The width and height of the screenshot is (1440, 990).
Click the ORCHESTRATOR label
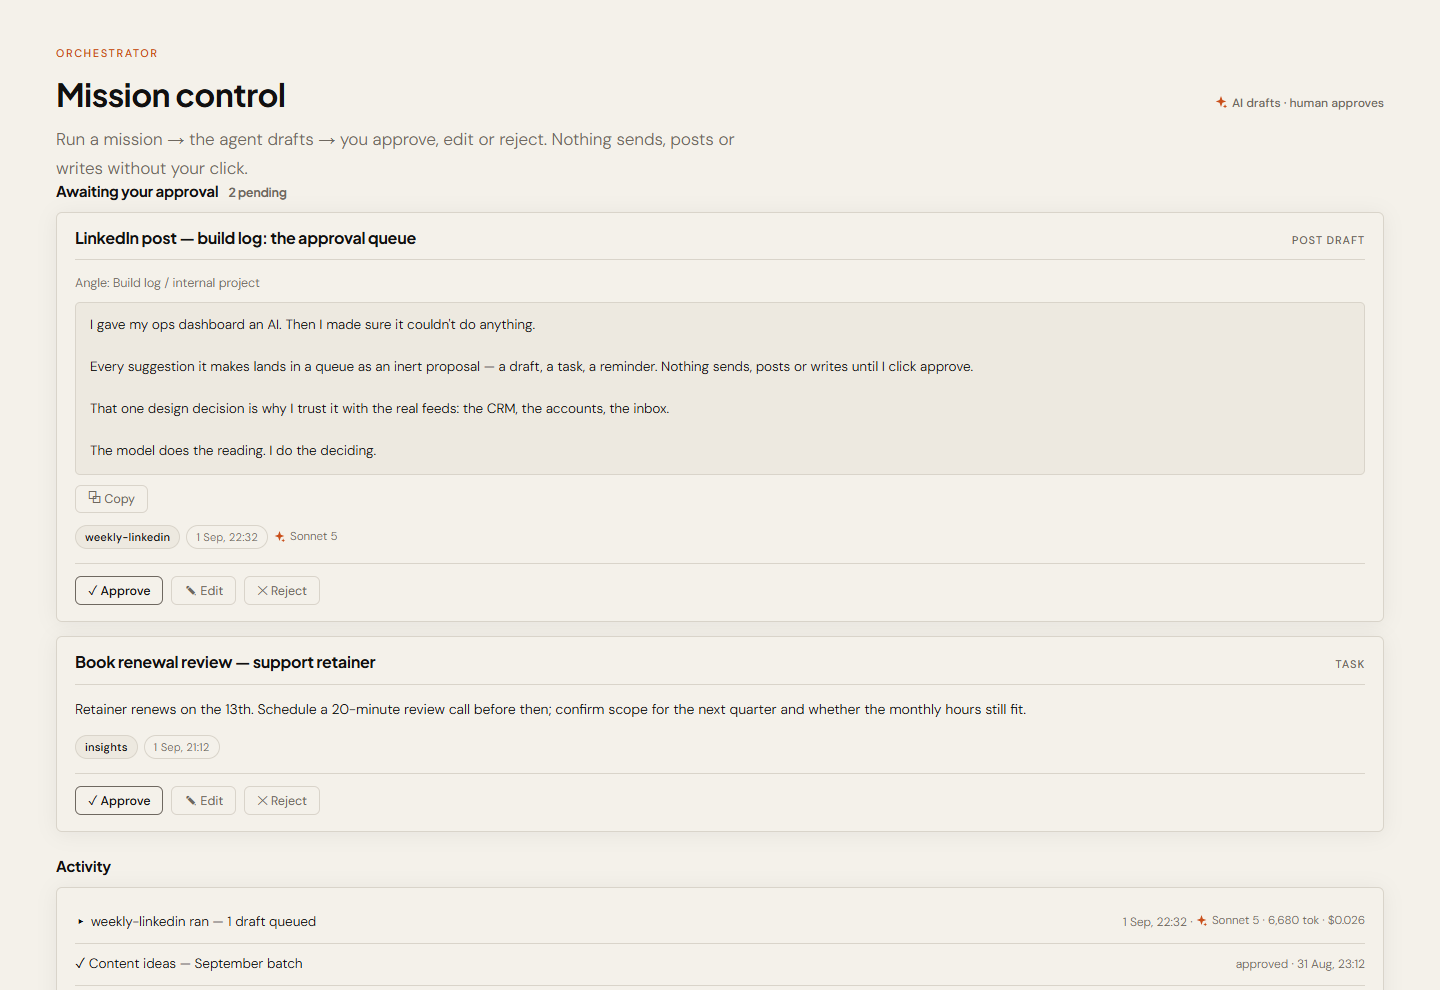[x=107, y=53]
